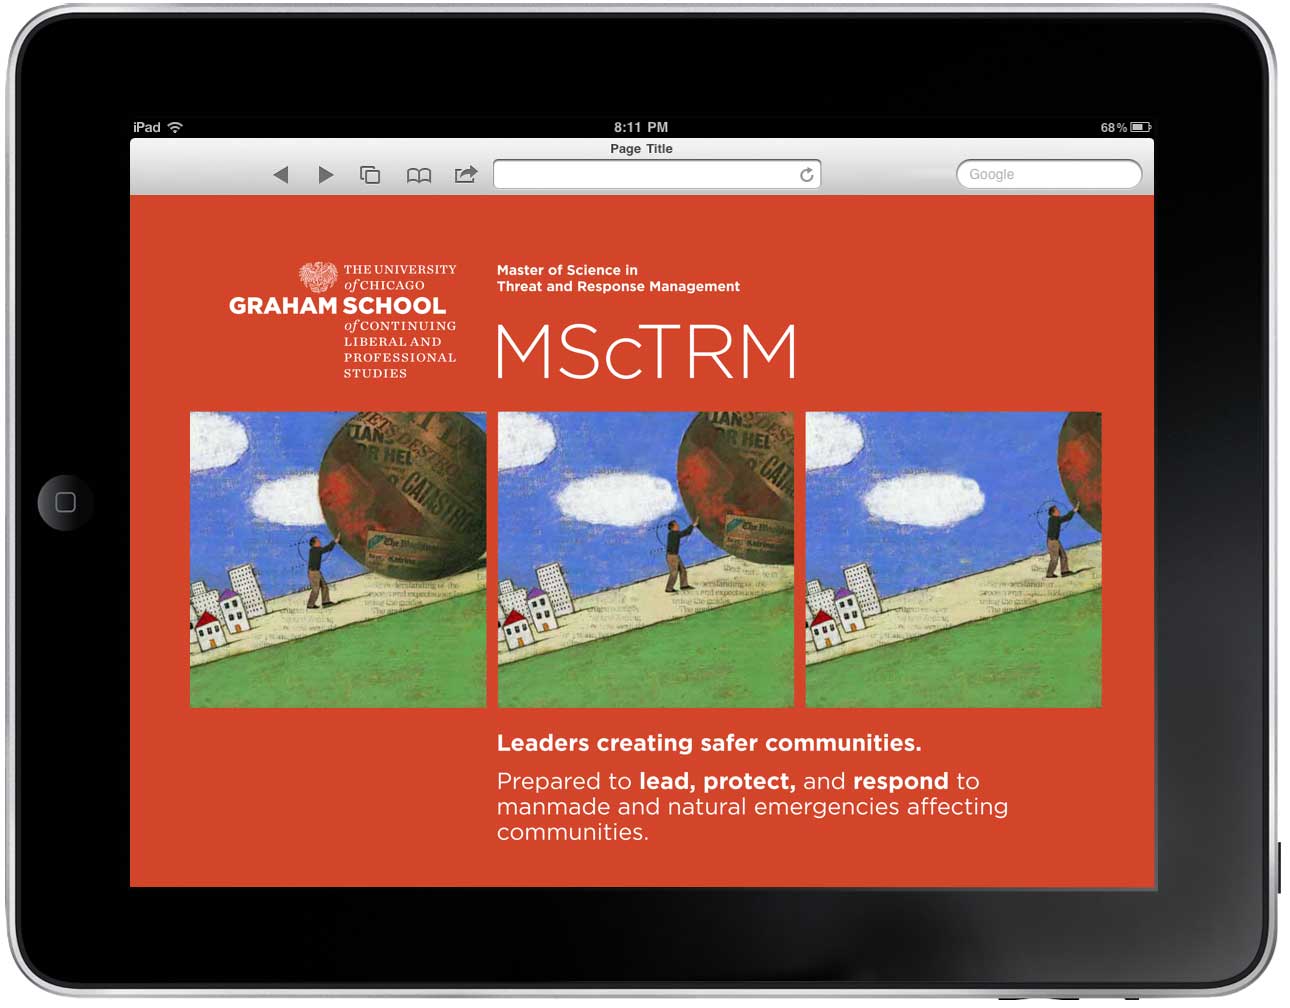Image resolution: width=1290 pixels, height=1008 pixels.
Task: Tap the Wi-Fi signal status icon
Action: coord(176,127)
